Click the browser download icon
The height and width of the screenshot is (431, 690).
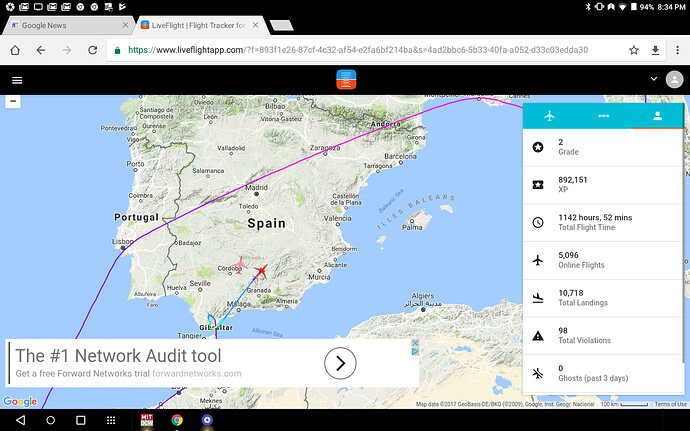[655, 50]
